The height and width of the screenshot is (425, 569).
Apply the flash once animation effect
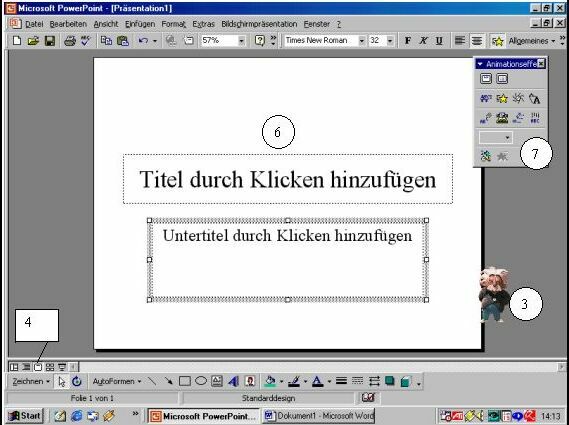[x=535, y=98]
